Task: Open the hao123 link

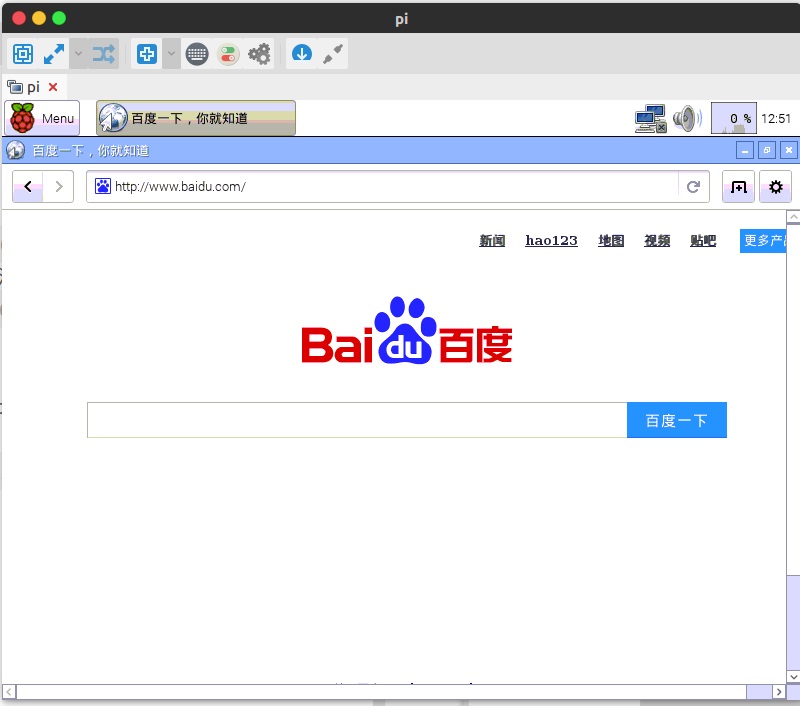Action: click(552, 241)
